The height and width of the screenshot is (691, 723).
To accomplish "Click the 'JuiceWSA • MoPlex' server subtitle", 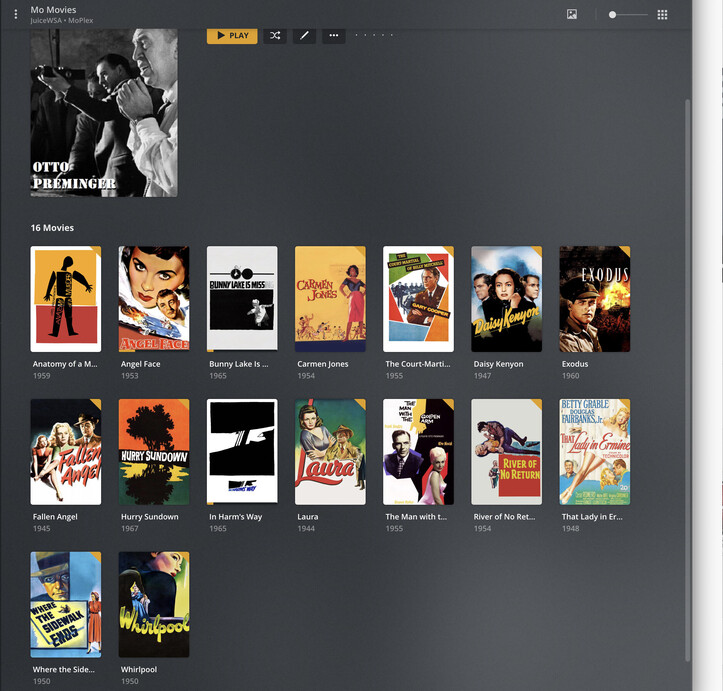I will tap(62, 20).
